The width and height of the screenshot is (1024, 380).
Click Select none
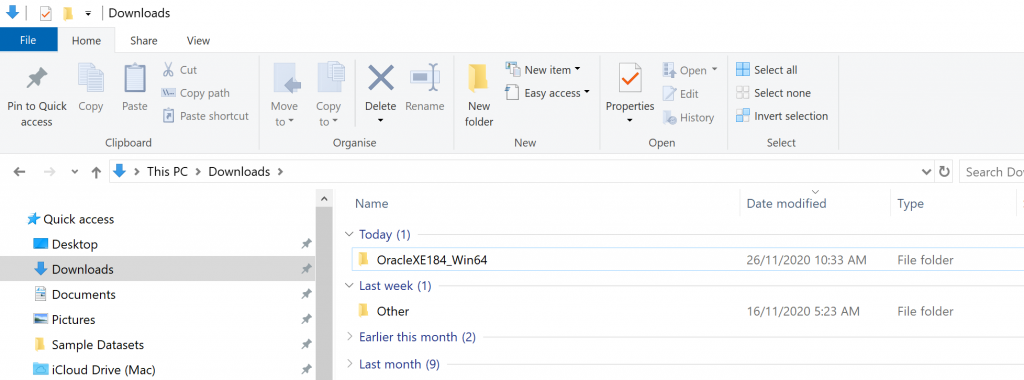773,93
